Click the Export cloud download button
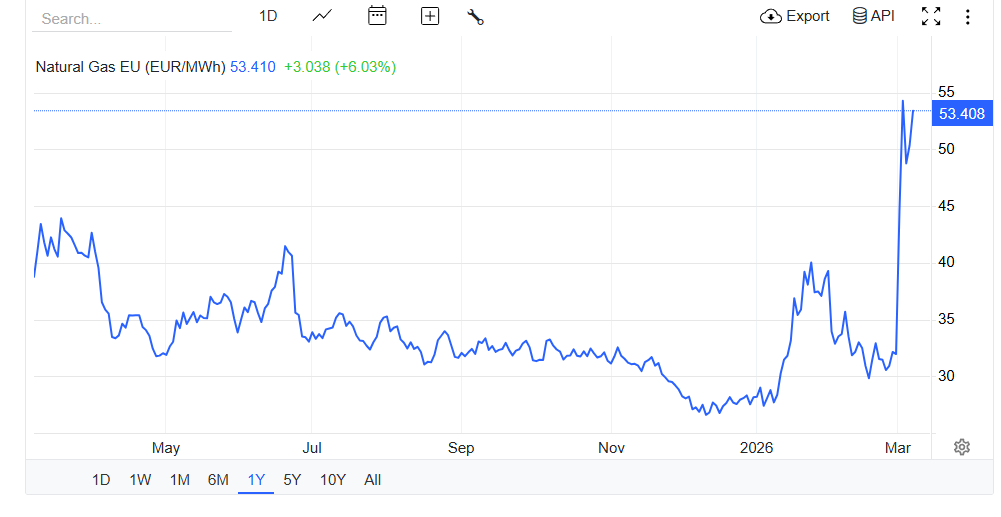This screenshot has width=1001, height=517. [794, 16]
